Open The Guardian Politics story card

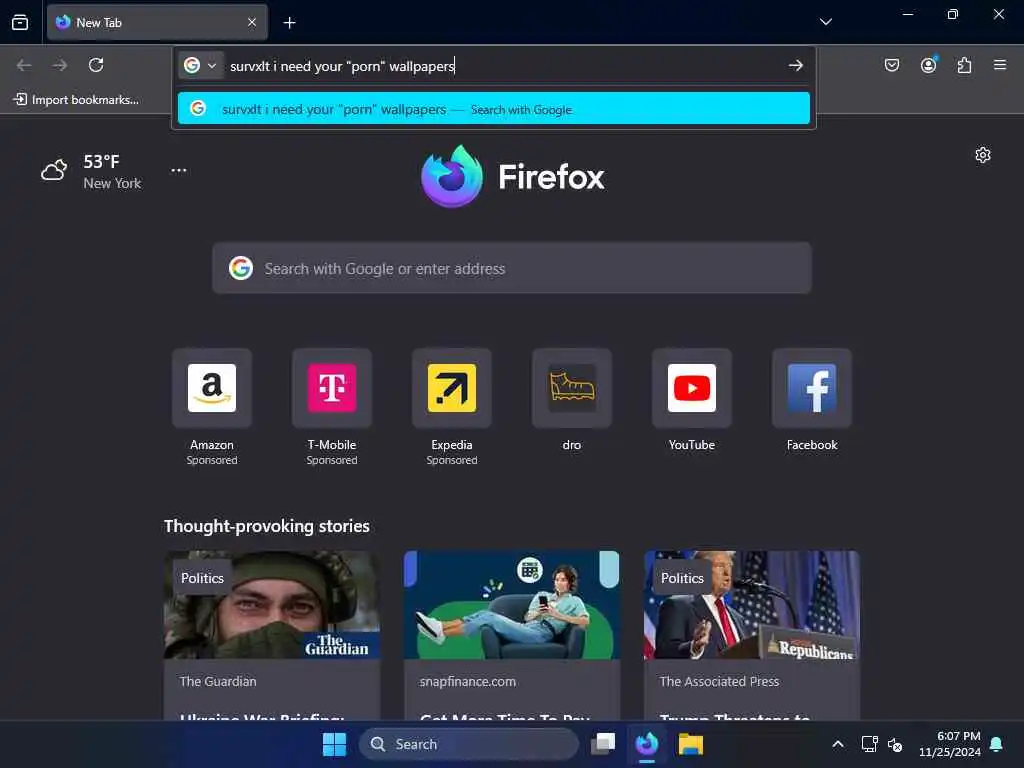(272, 635)
